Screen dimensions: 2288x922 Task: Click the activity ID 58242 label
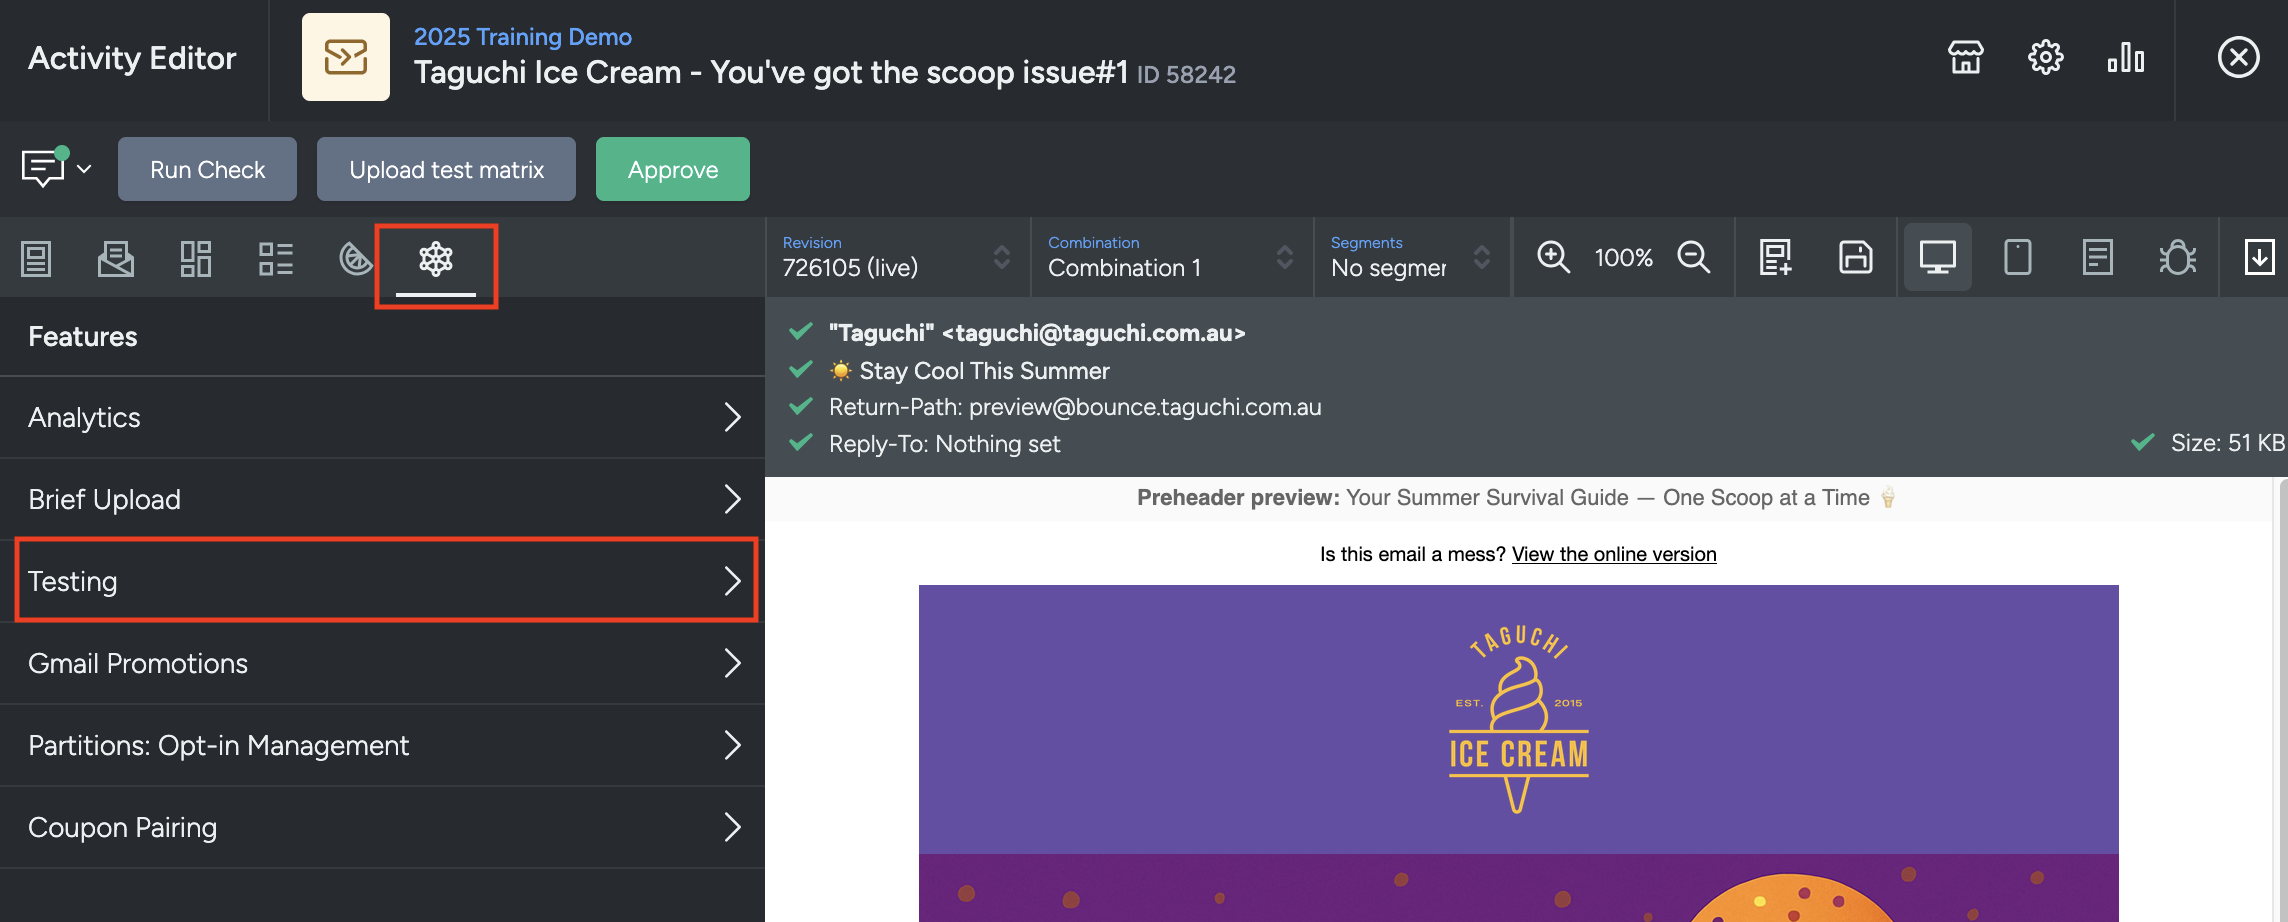(x=1186, y=75)
